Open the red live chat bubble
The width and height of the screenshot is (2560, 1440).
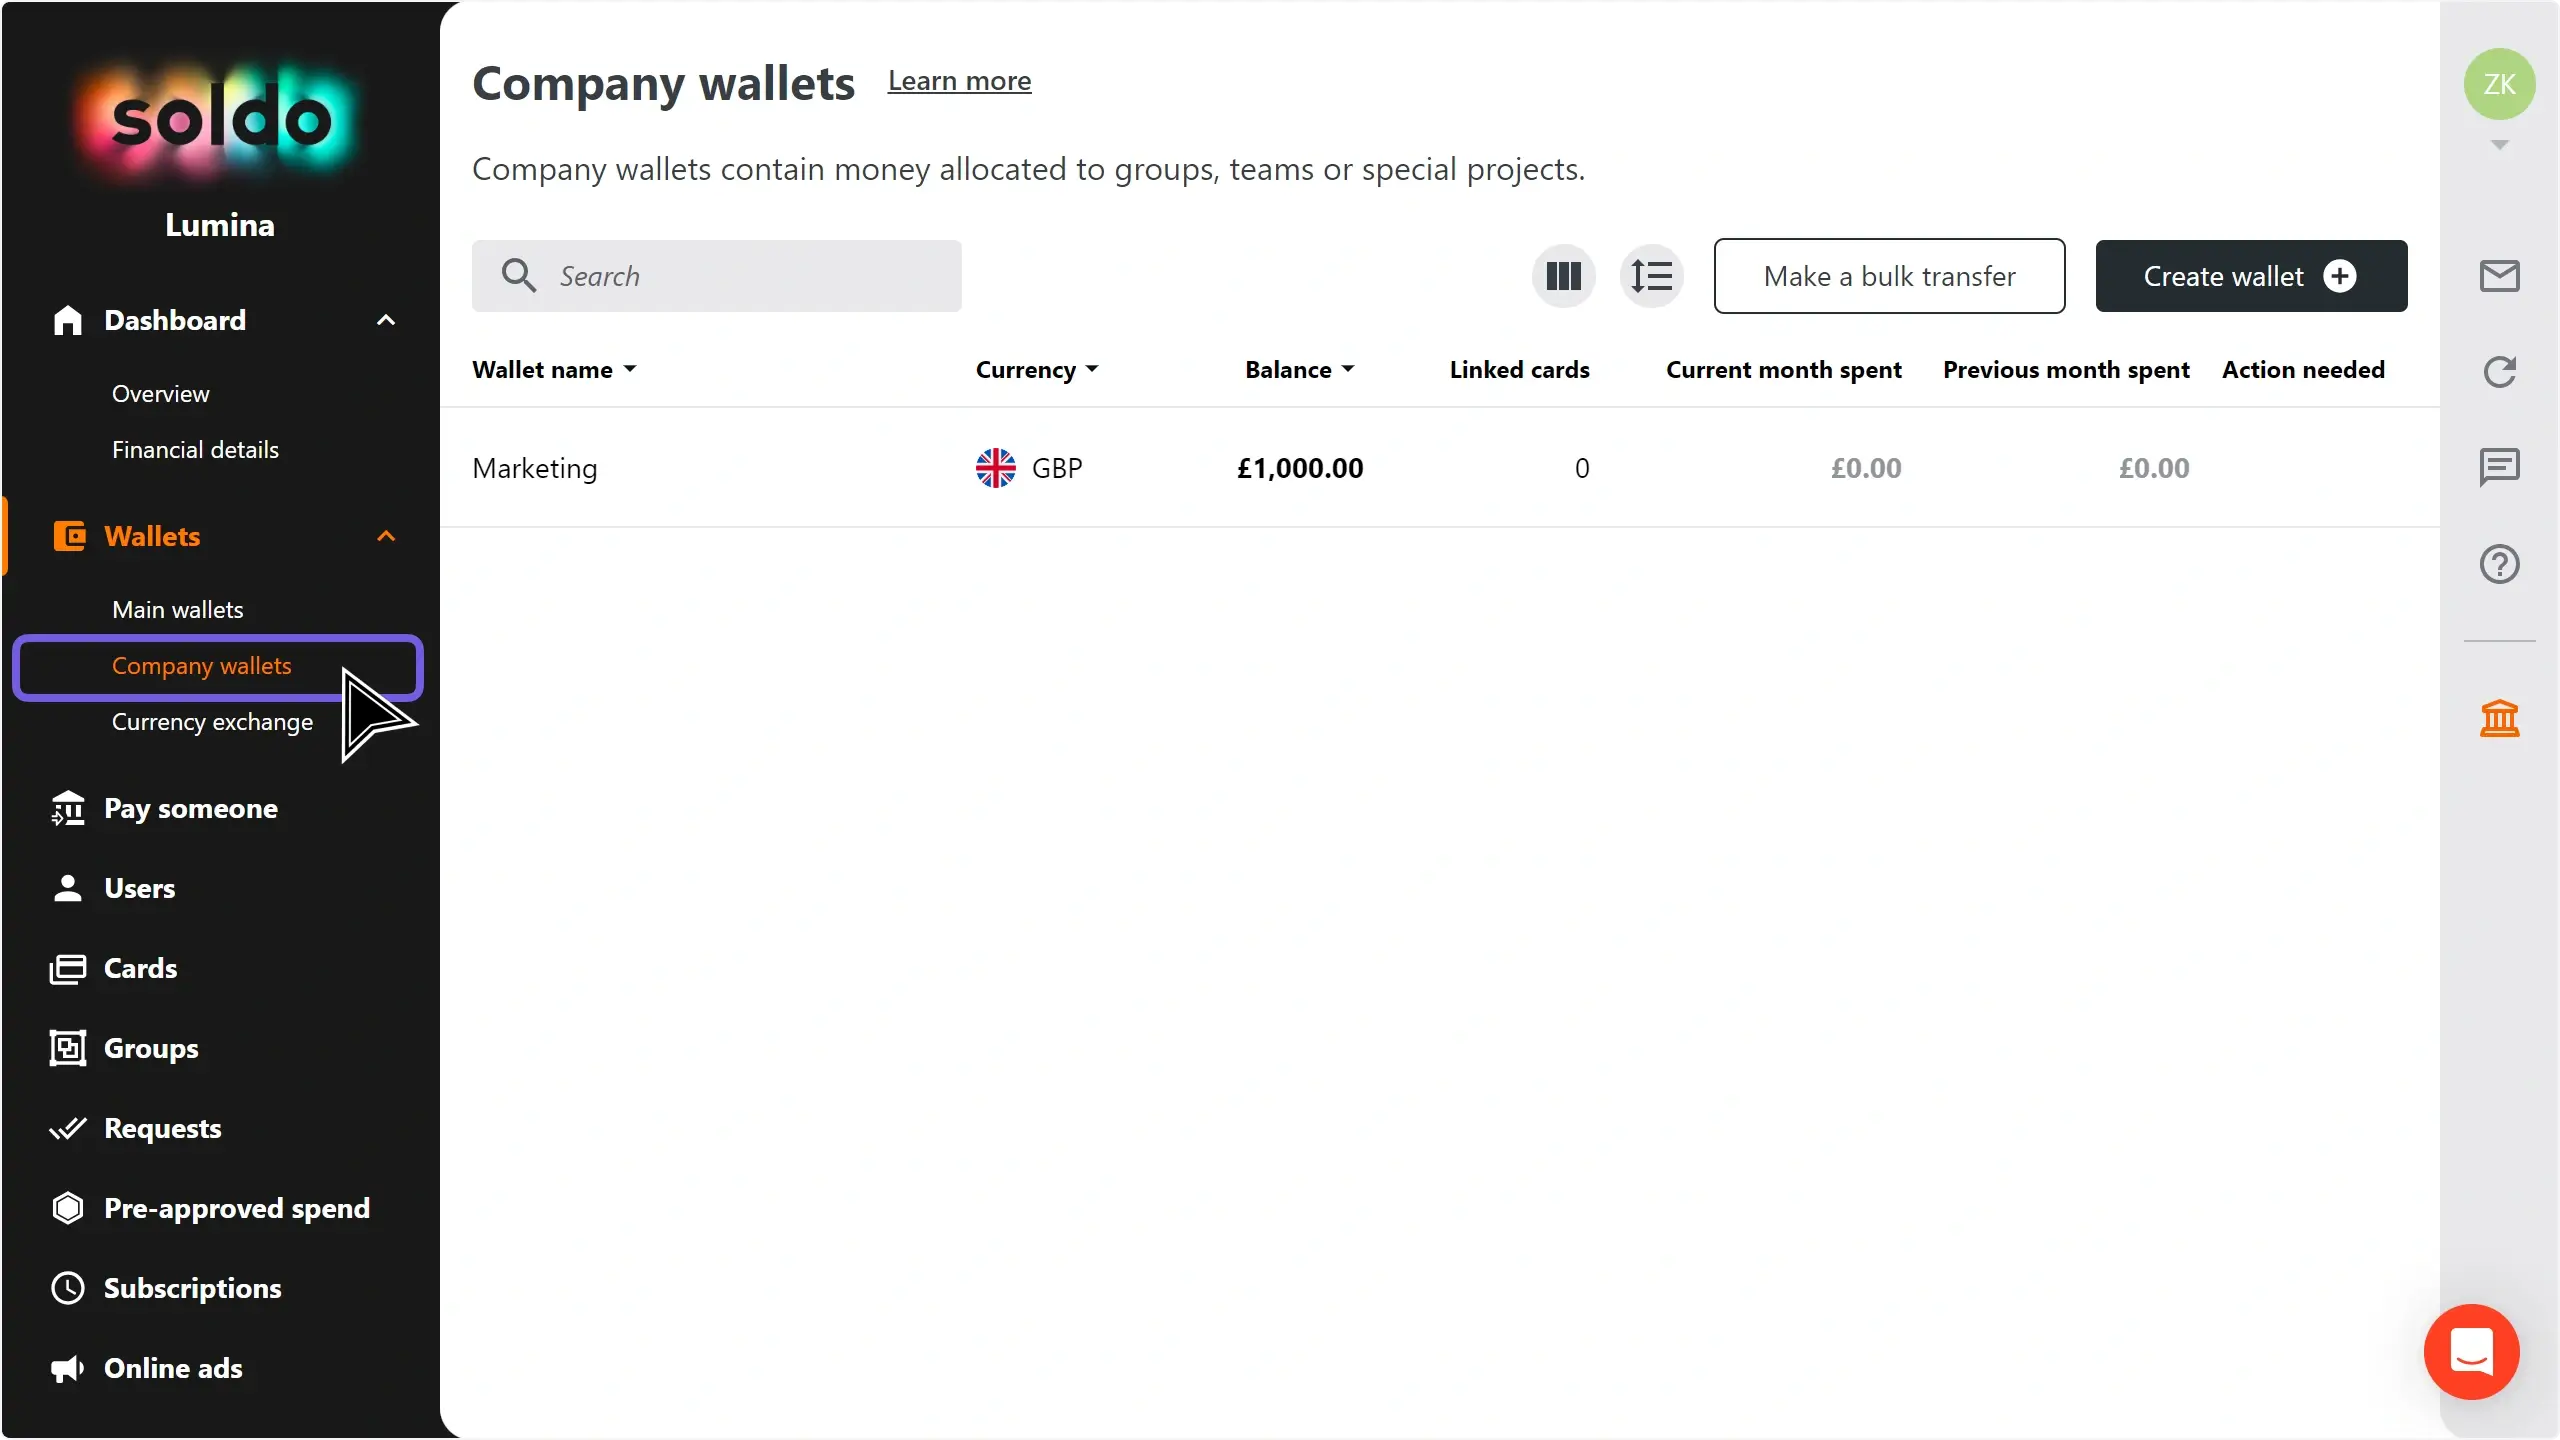click(2471, 1351)
